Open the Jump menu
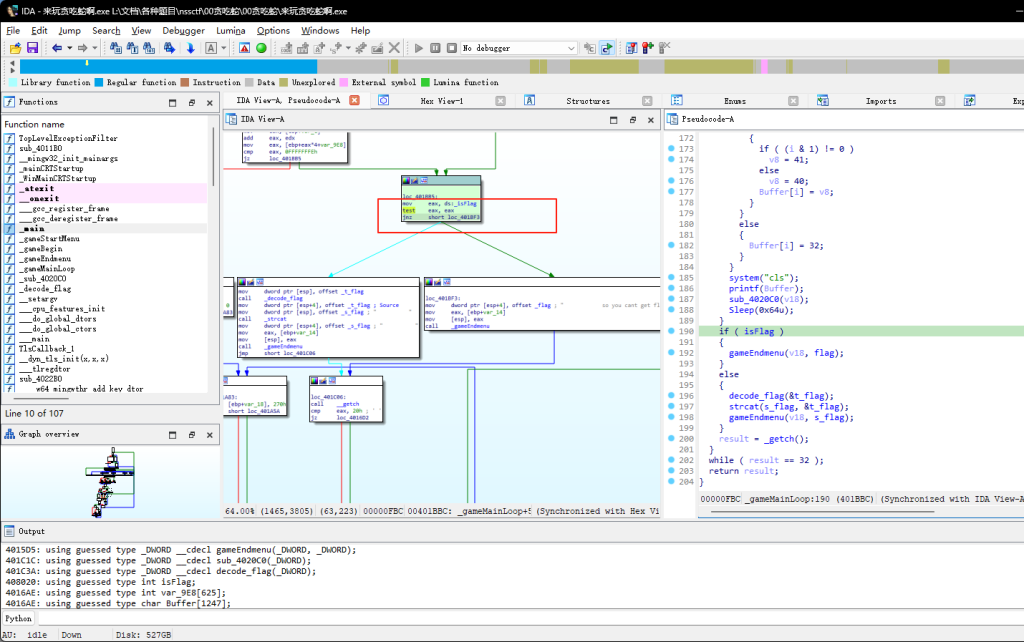 (69, 31)
